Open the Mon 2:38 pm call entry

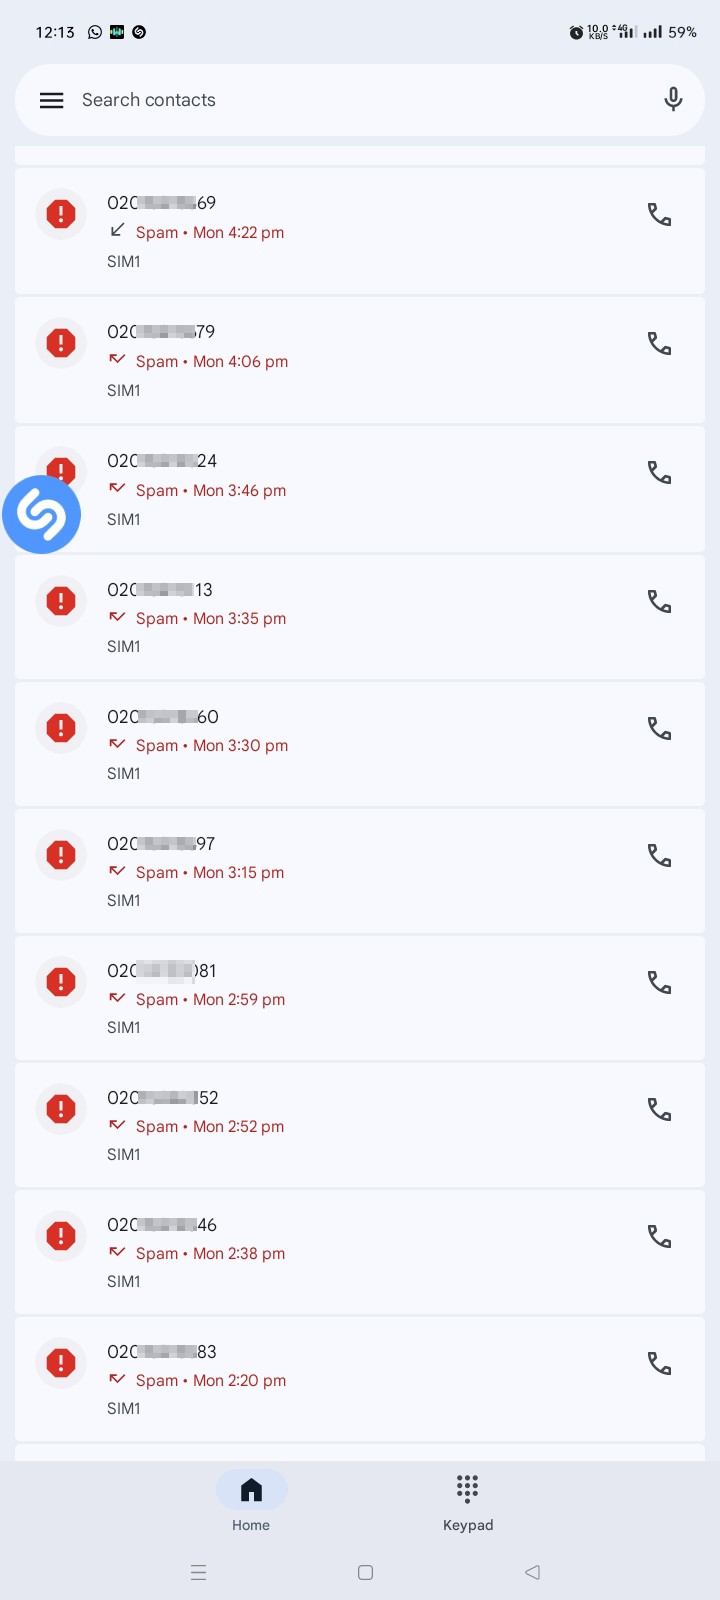click(x=360, y=1252)
